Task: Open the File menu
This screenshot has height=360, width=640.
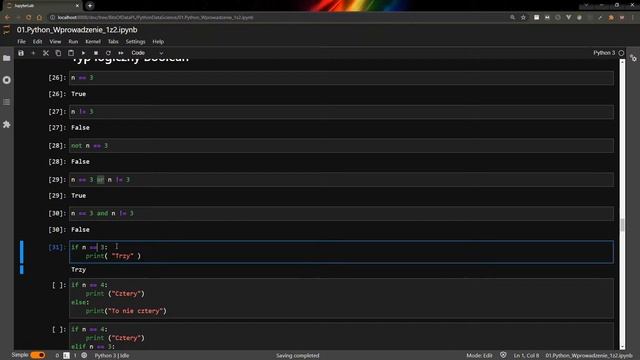Action: click(21, 42)
